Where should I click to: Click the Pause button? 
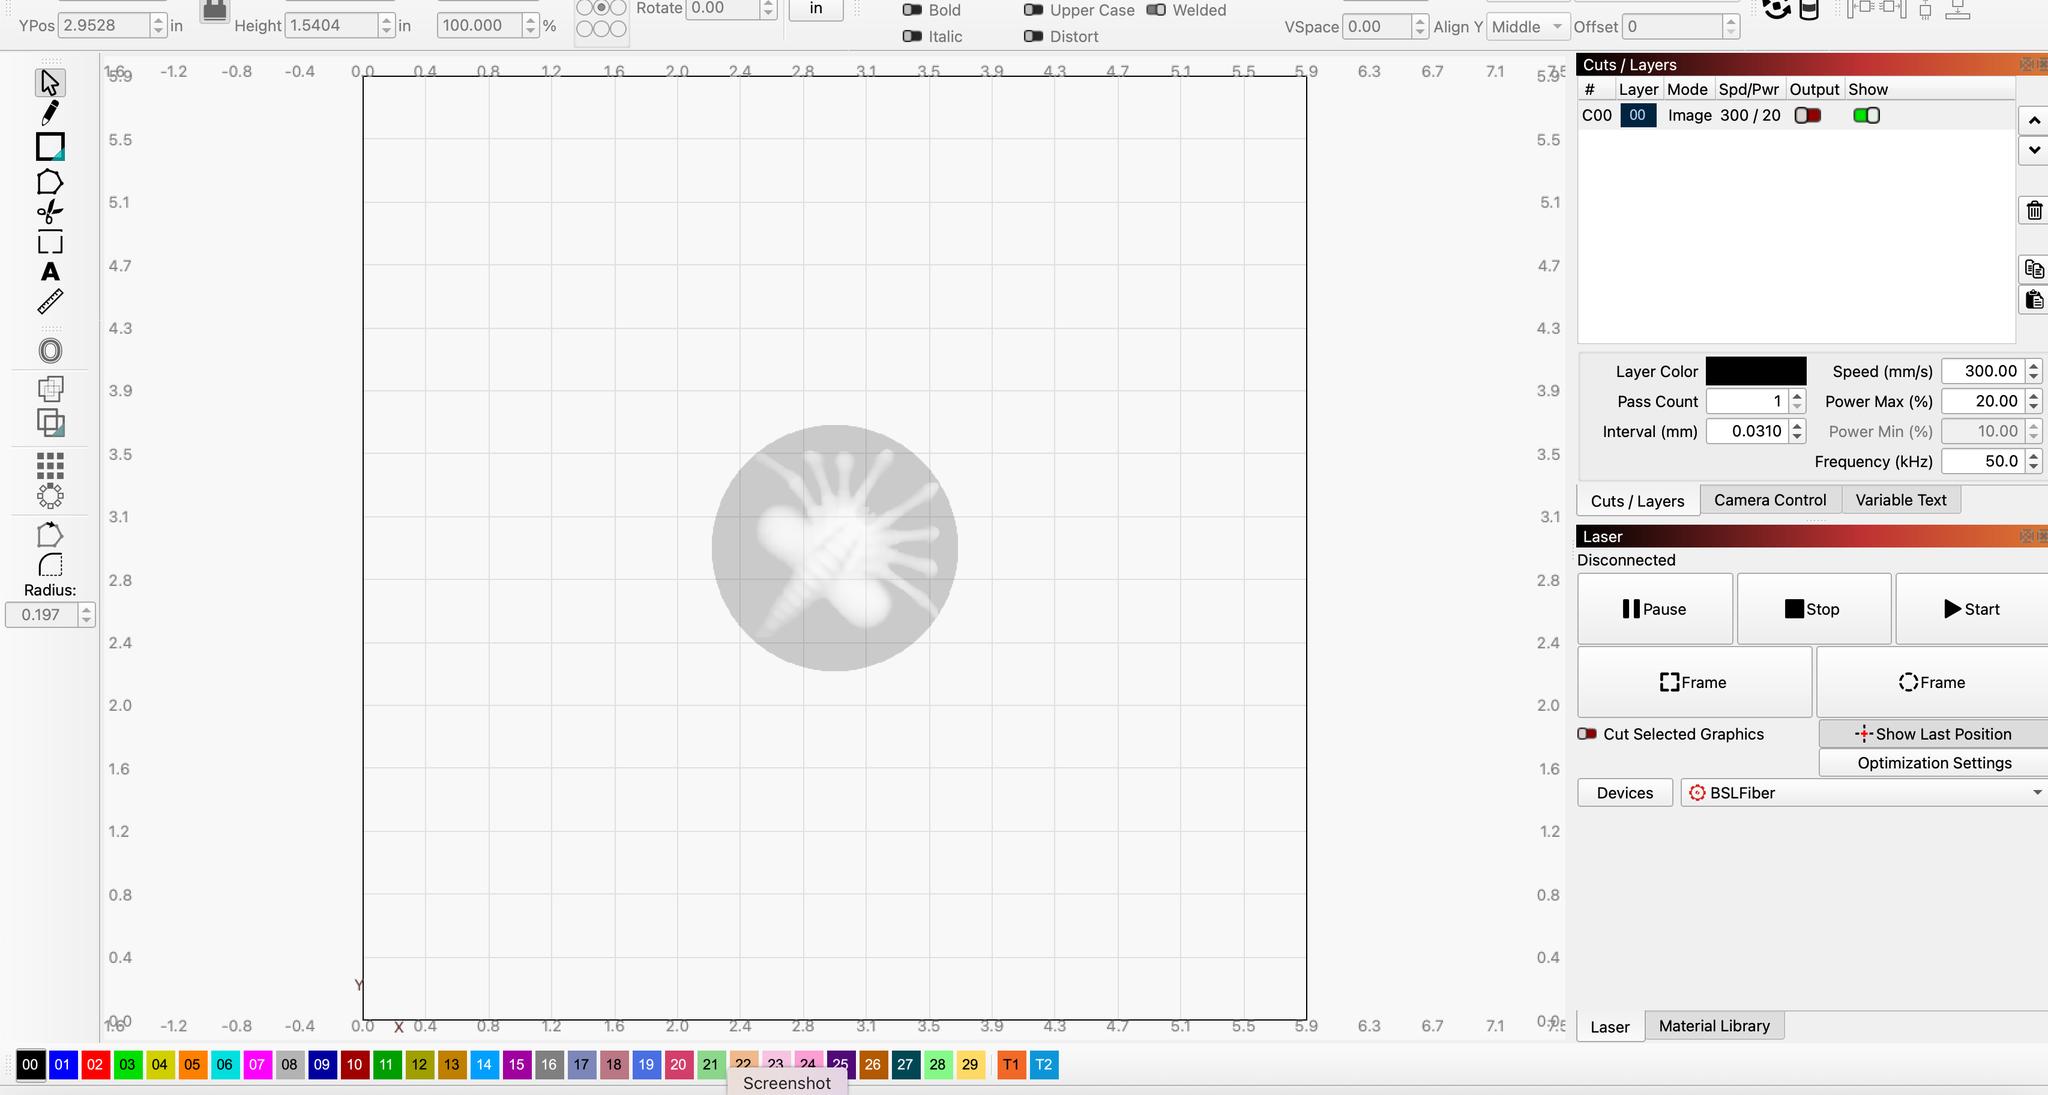pos(1655,609)
